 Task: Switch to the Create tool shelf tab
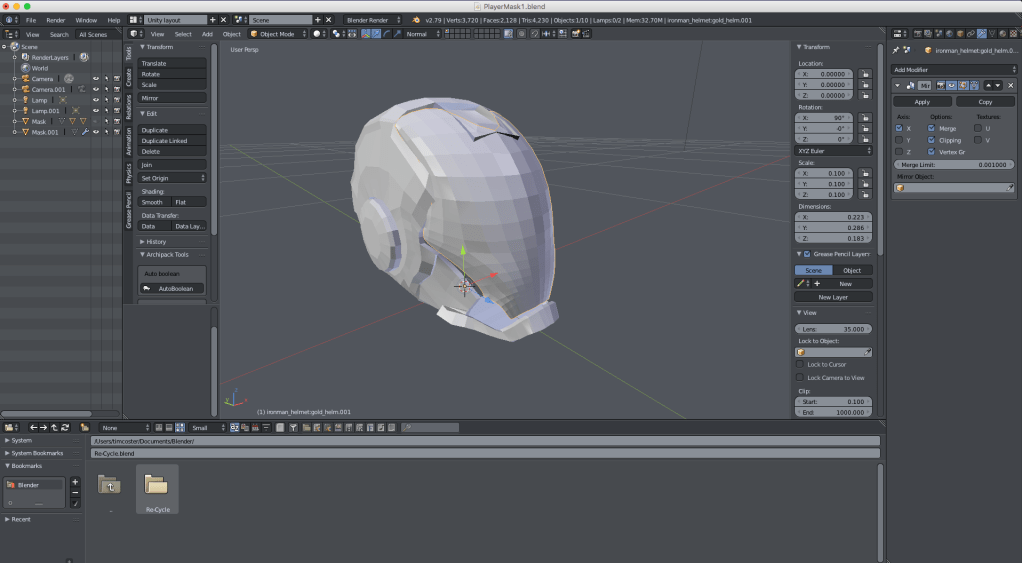[x=128, y=78]
